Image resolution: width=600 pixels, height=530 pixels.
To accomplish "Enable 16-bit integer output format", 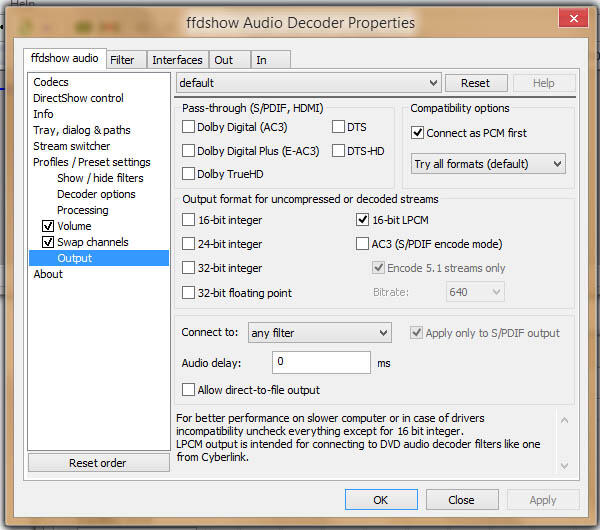I will (189, 220).
